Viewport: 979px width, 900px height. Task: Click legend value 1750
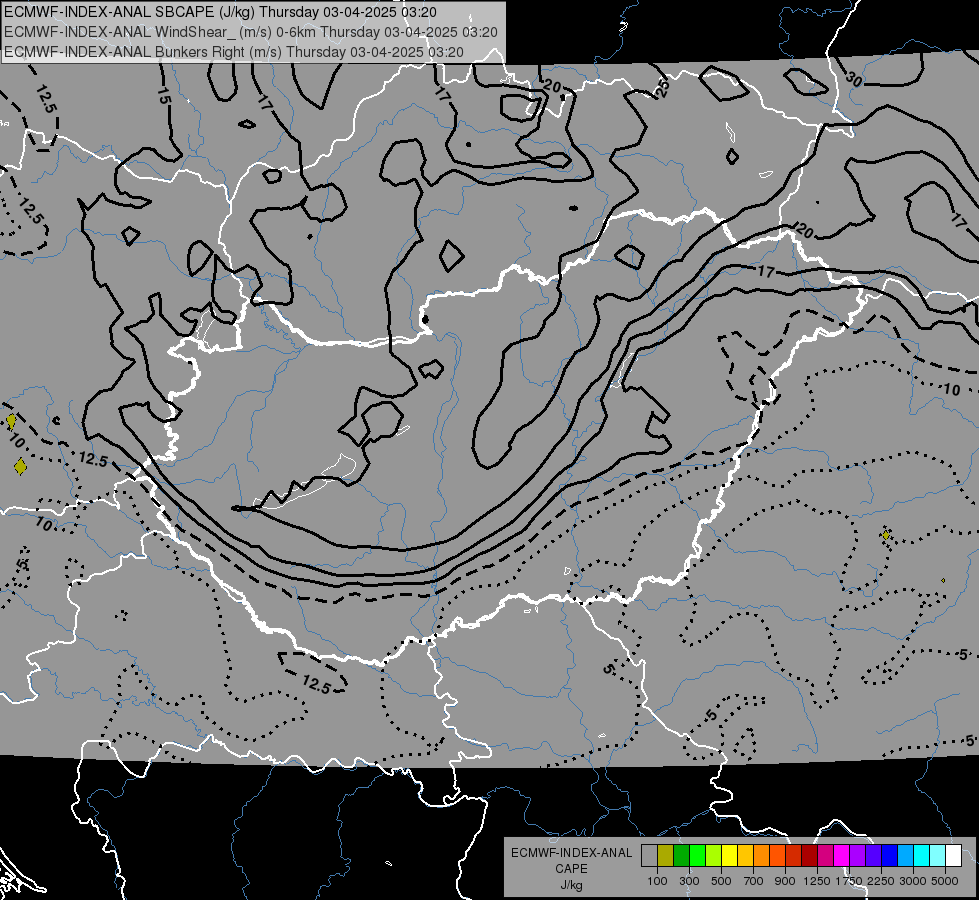tap(849, 881)
